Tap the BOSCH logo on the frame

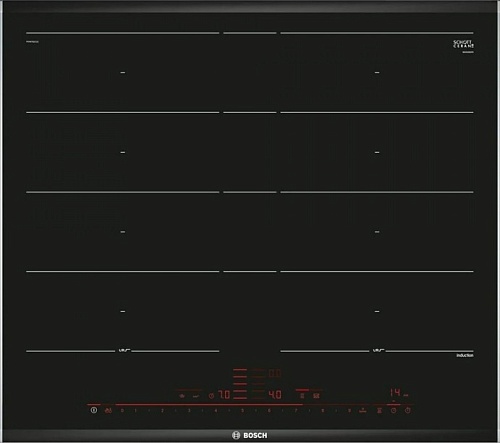pos(250,435)
